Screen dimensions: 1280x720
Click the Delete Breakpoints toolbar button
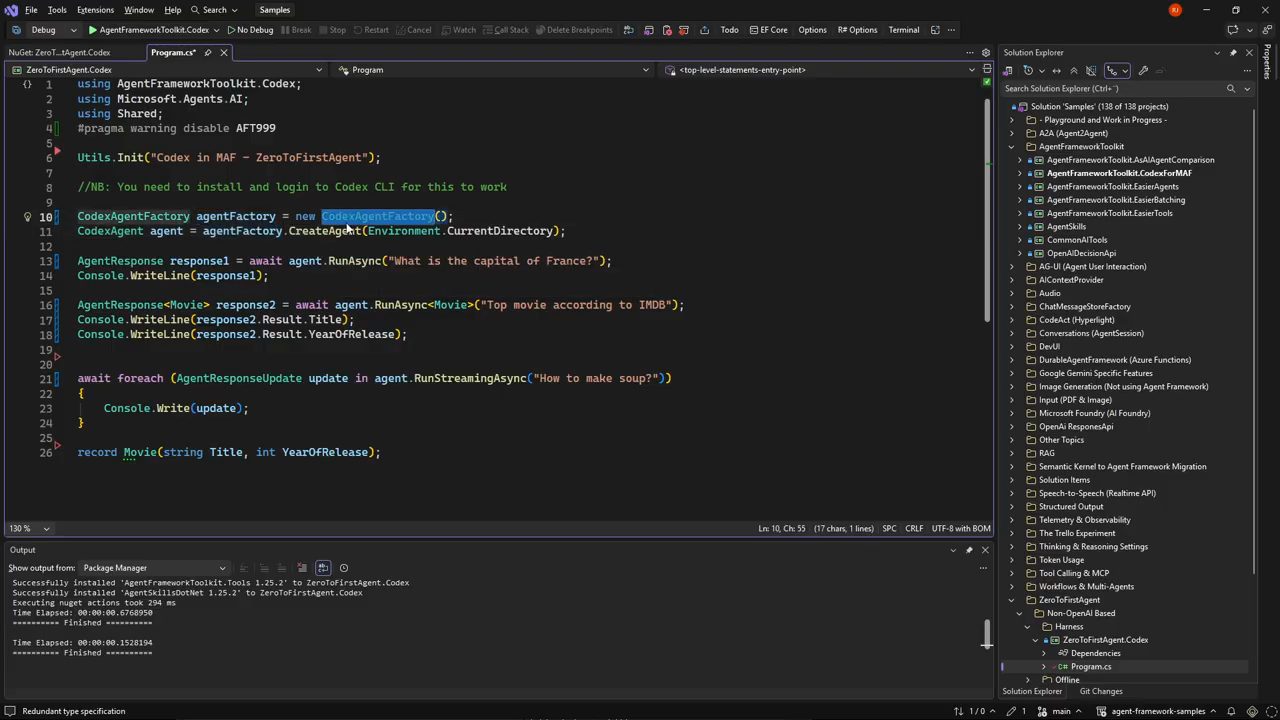pyautogui.click(x=573, y=30)
